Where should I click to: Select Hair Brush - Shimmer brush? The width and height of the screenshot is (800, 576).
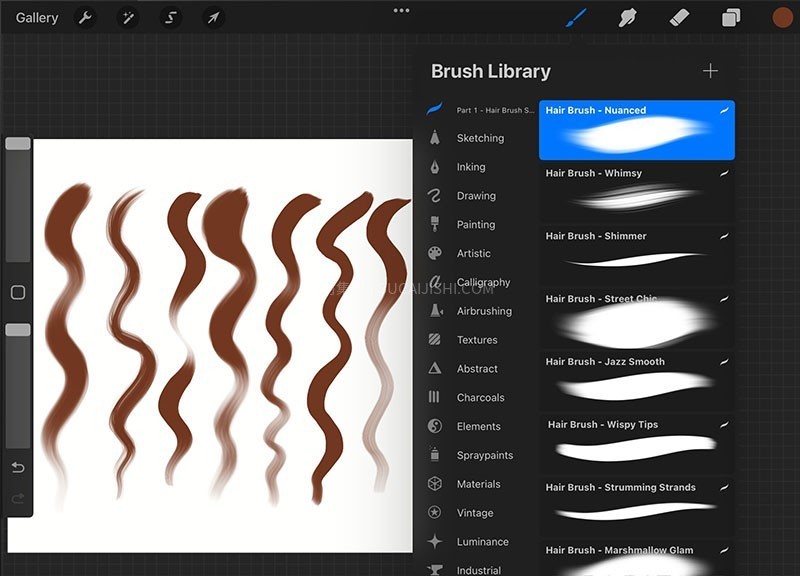coord(637,256)
